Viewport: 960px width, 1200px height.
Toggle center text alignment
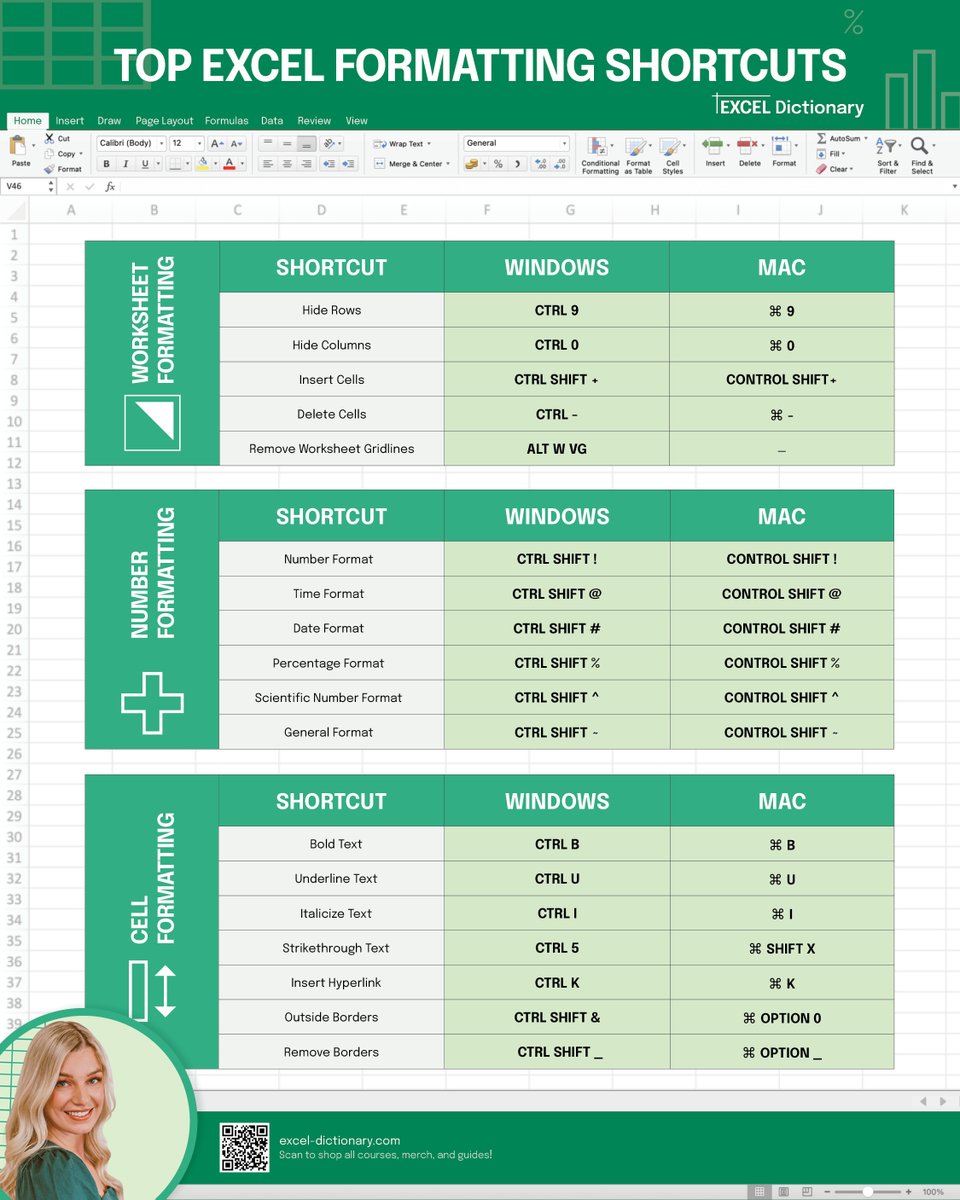287,164
